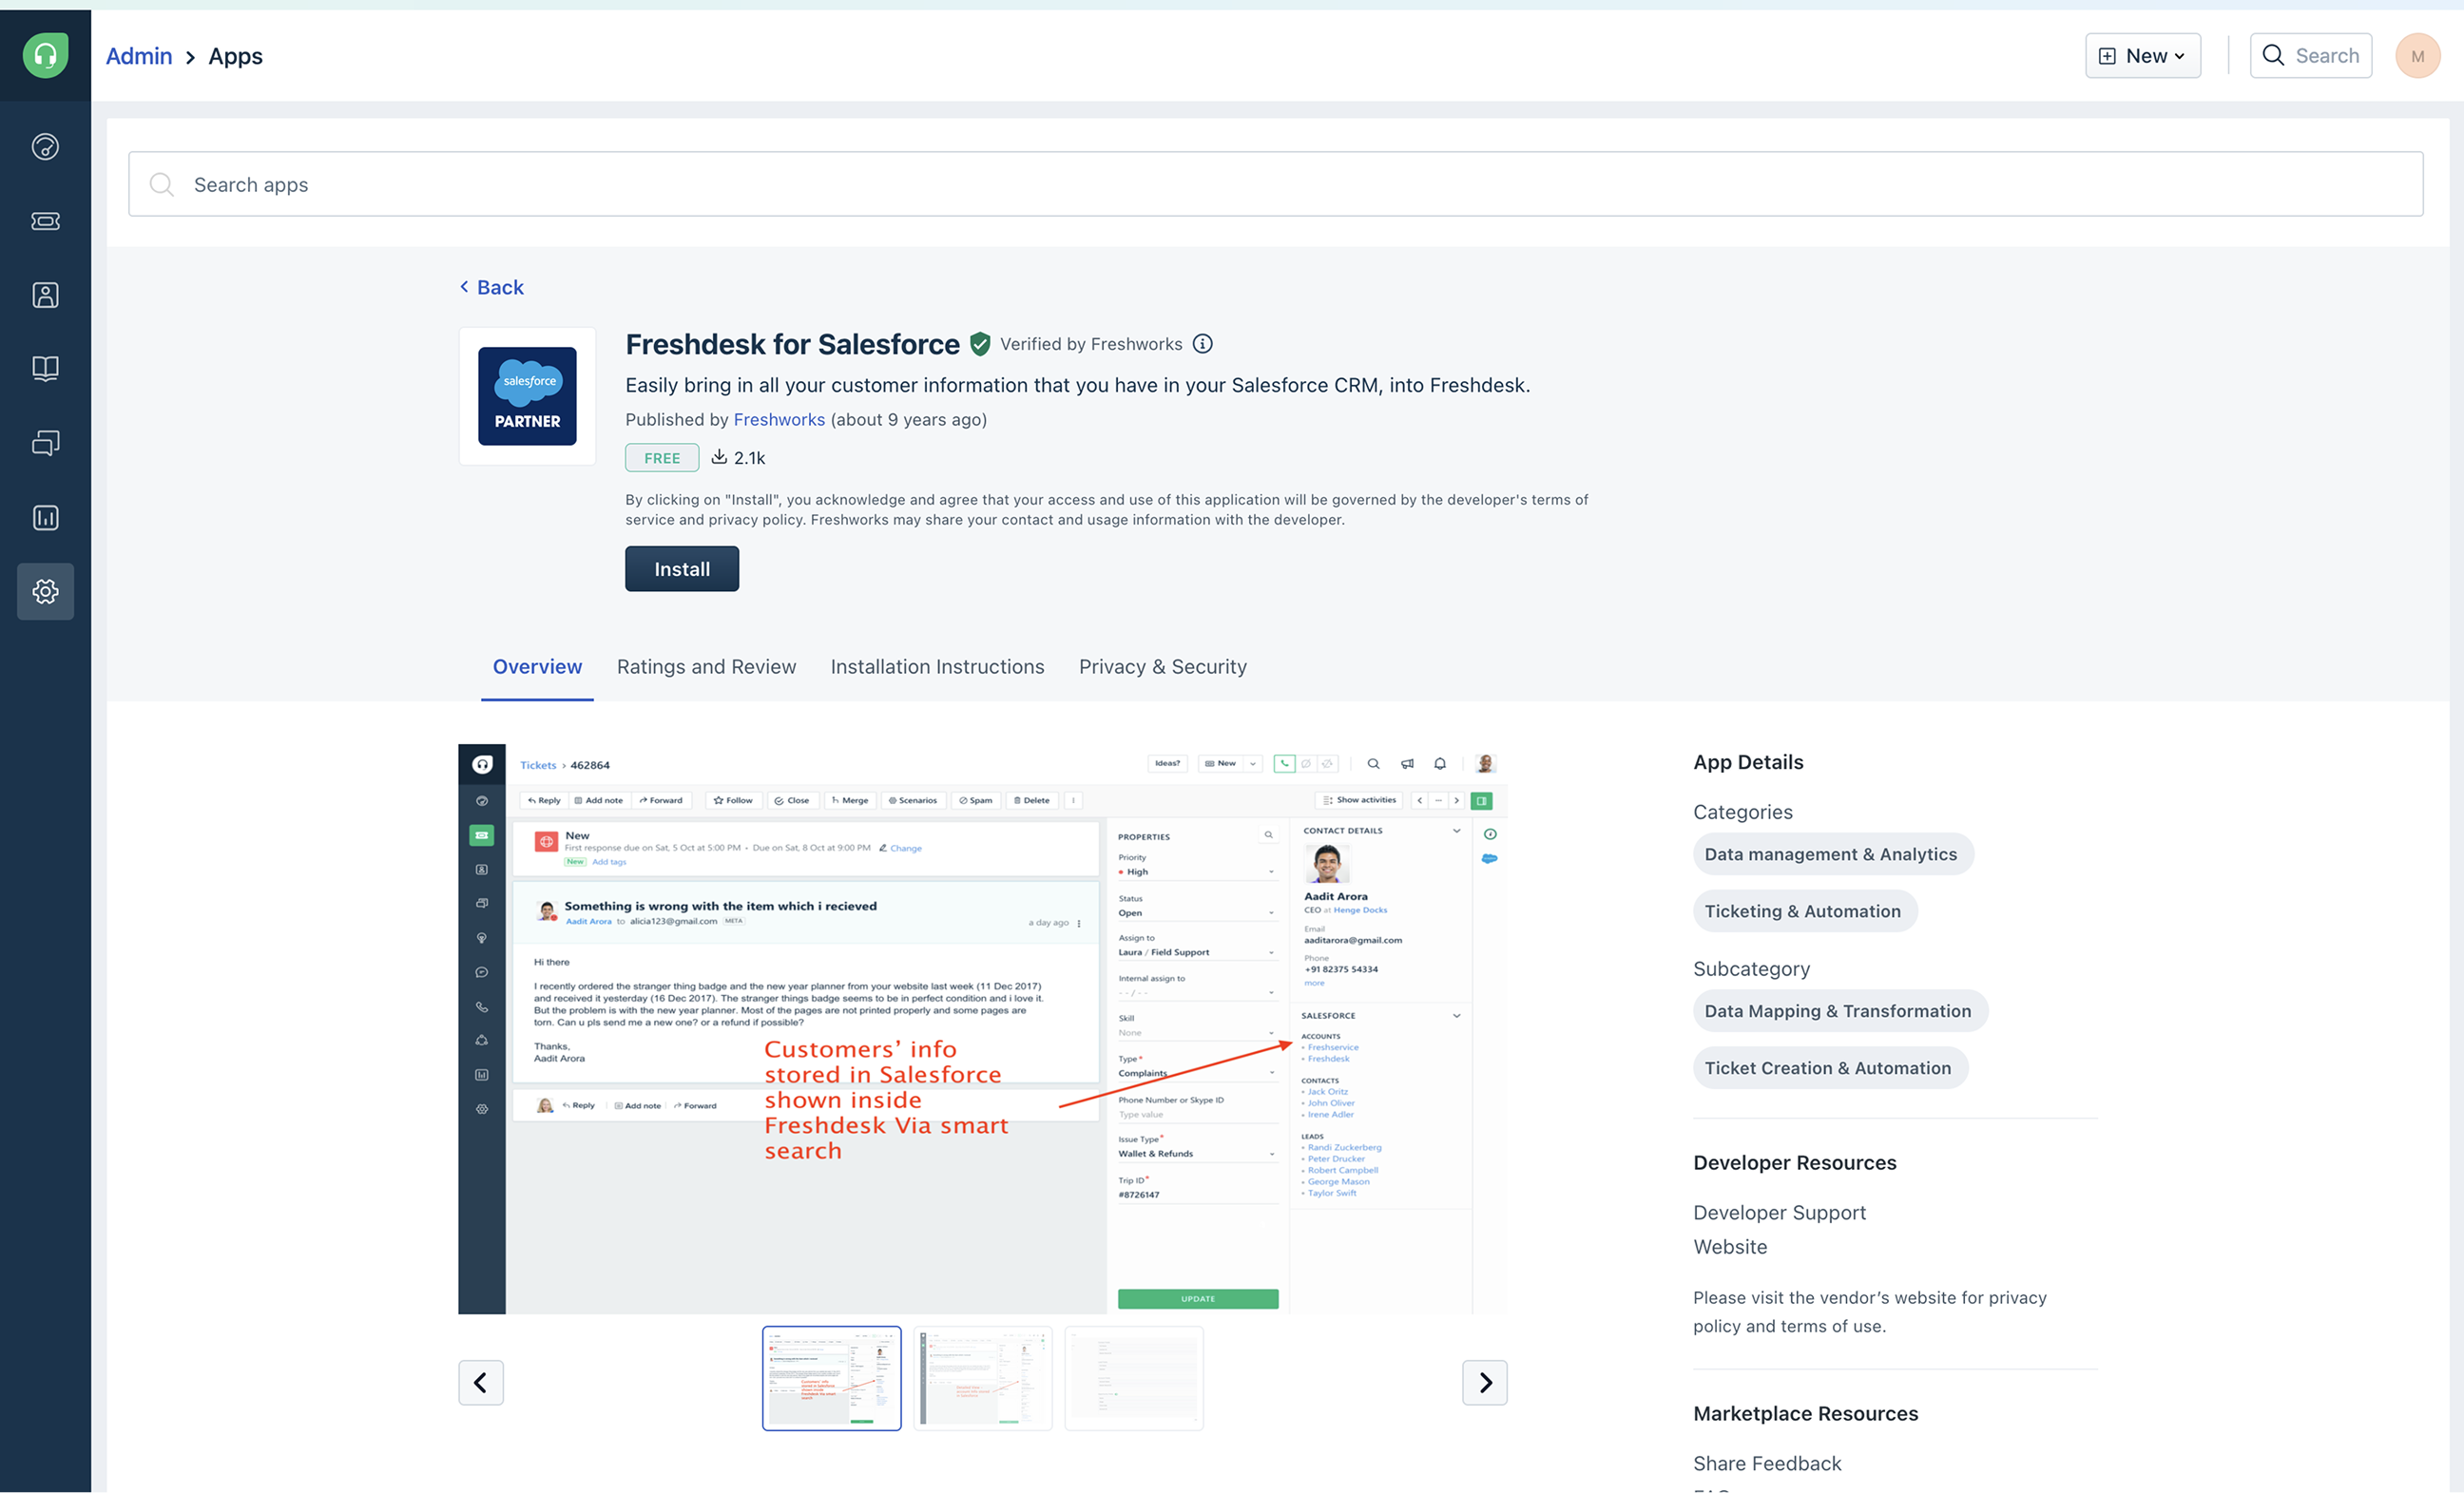Click the Install button
Image resolution: width=2464 pixels, height=1493 pixels.
click(x=682, y=569)
